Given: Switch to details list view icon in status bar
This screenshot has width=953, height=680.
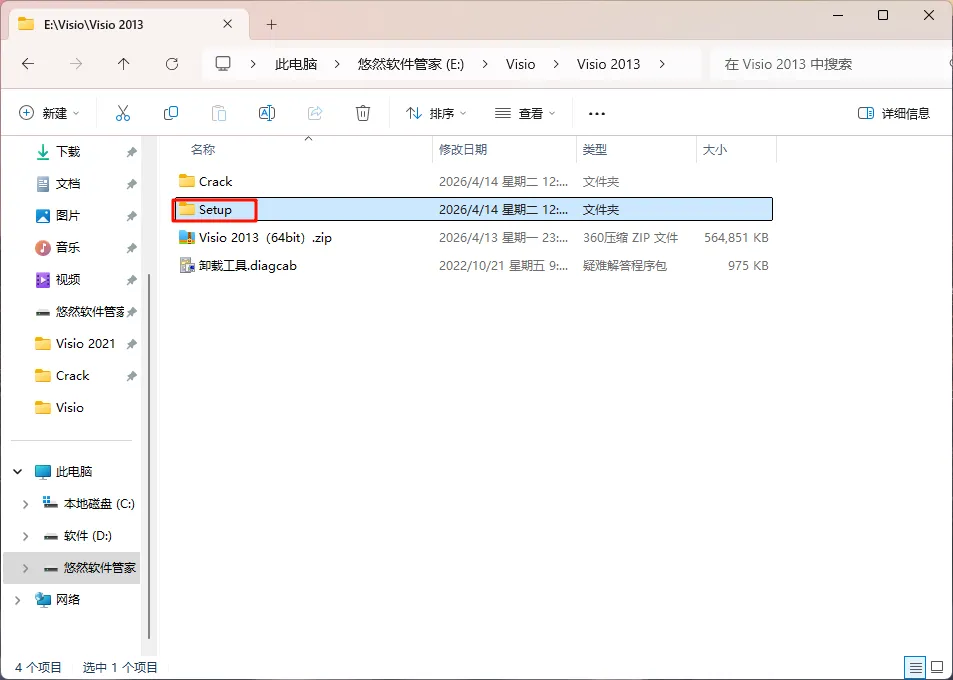Looking at the screenshot, I should click(916, 667).
